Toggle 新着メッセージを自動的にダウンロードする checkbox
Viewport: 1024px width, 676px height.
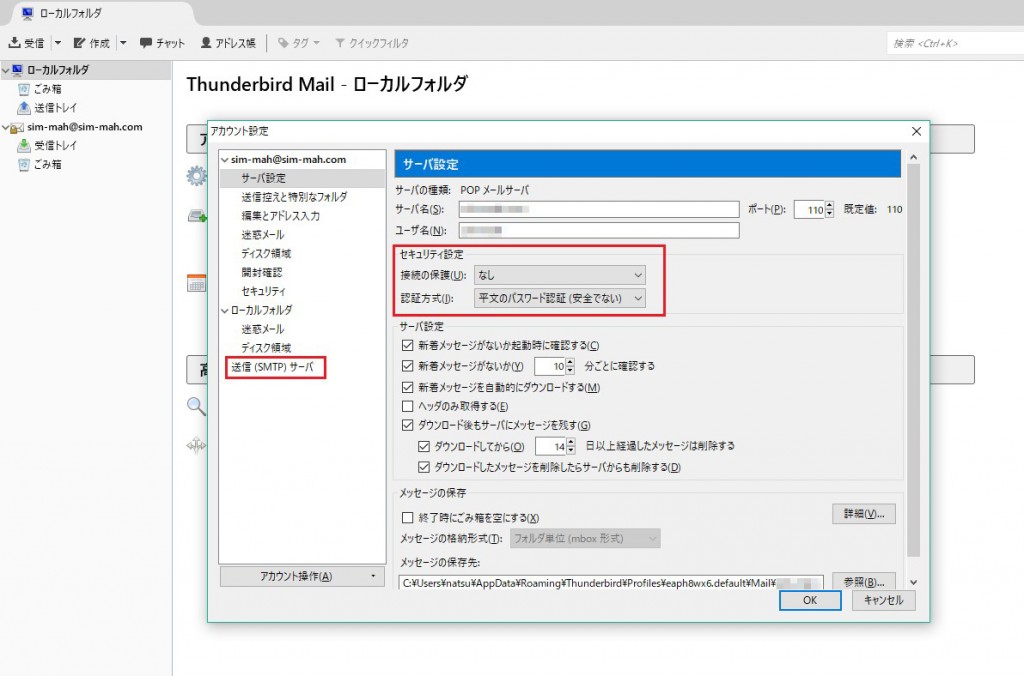408,387
